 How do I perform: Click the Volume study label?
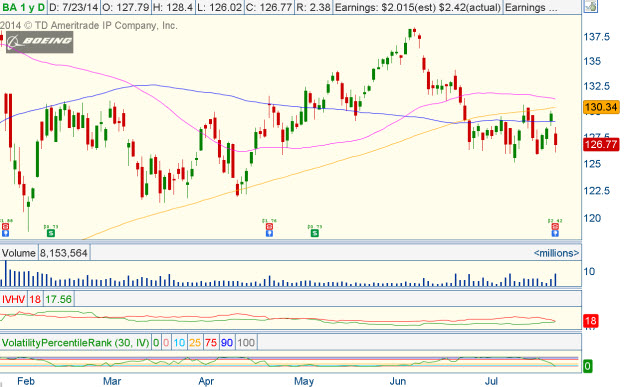coord(19,253)
